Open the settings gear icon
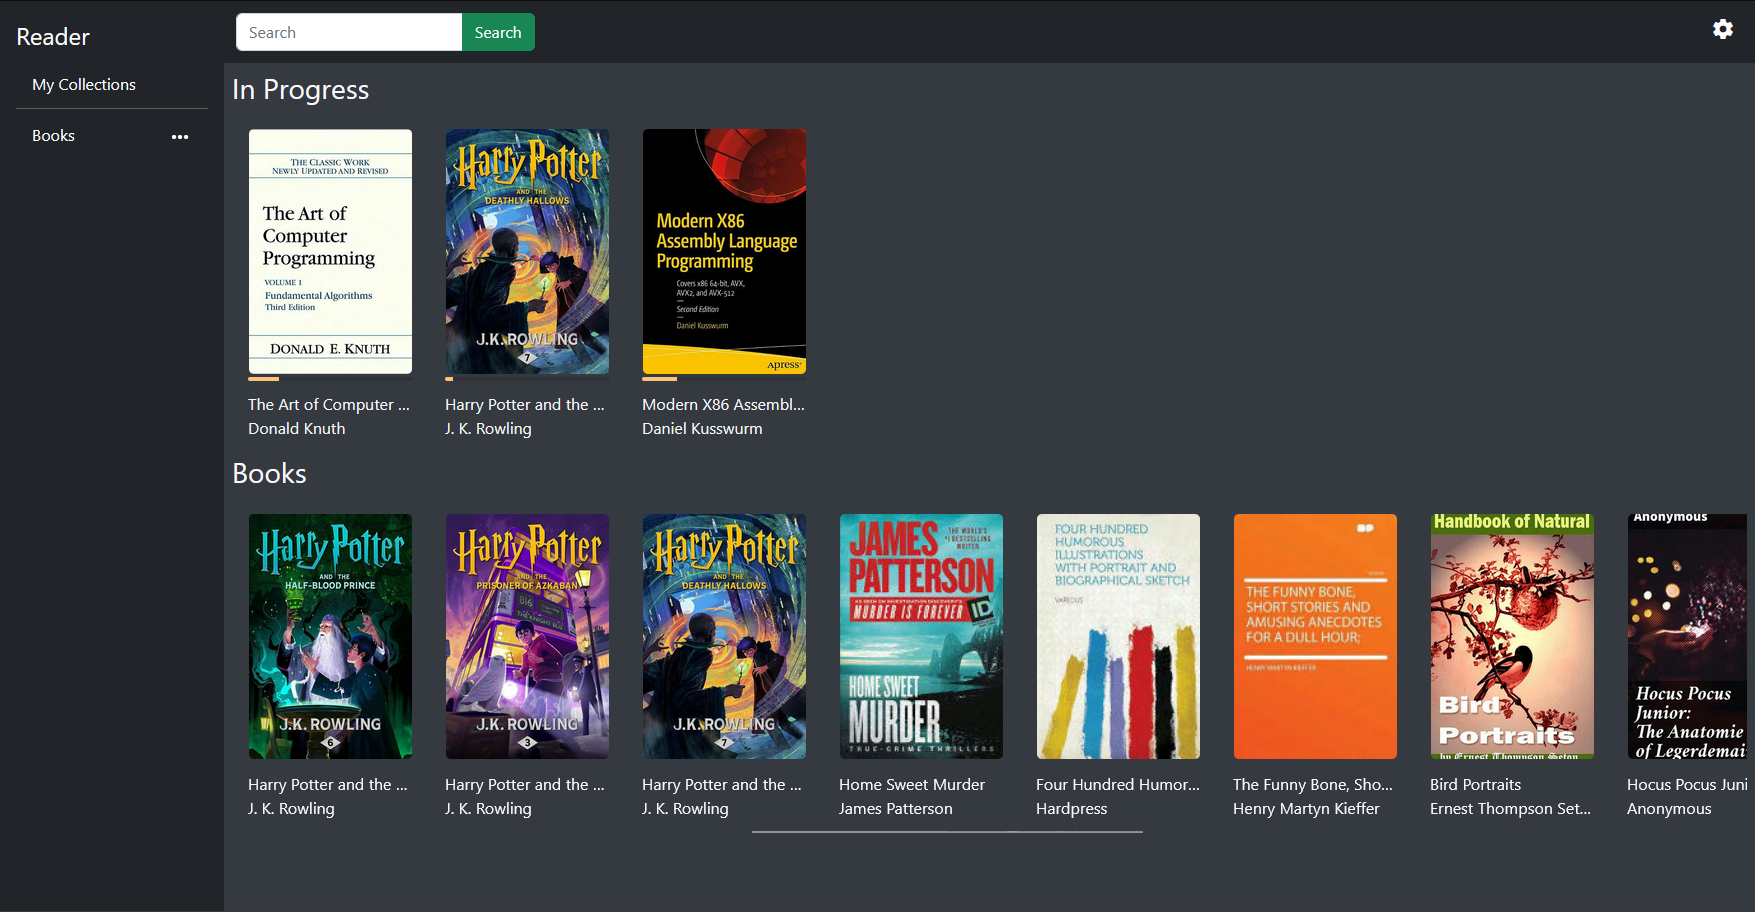The height and width of the screenshot is (912, 1755). [1722, 30]
